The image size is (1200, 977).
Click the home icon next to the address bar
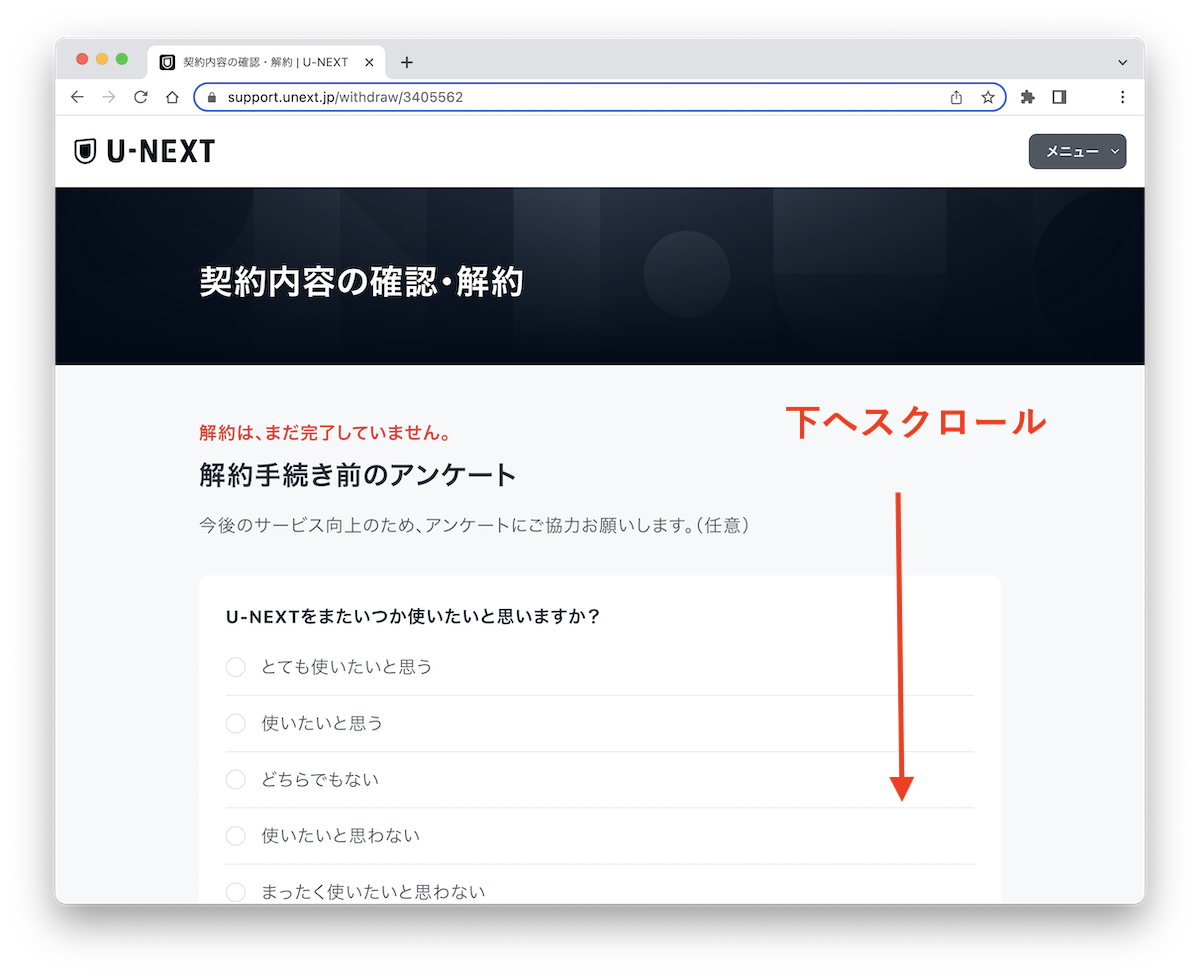click(x=172, y=97)
